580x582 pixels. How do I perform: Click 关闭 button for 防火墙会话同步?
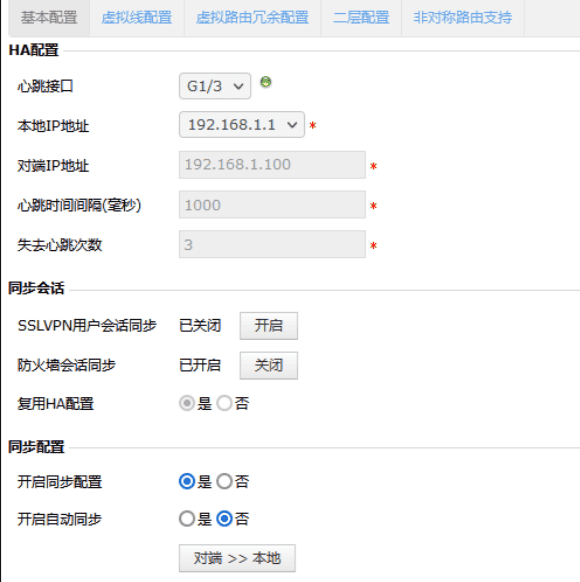point(269,366)
